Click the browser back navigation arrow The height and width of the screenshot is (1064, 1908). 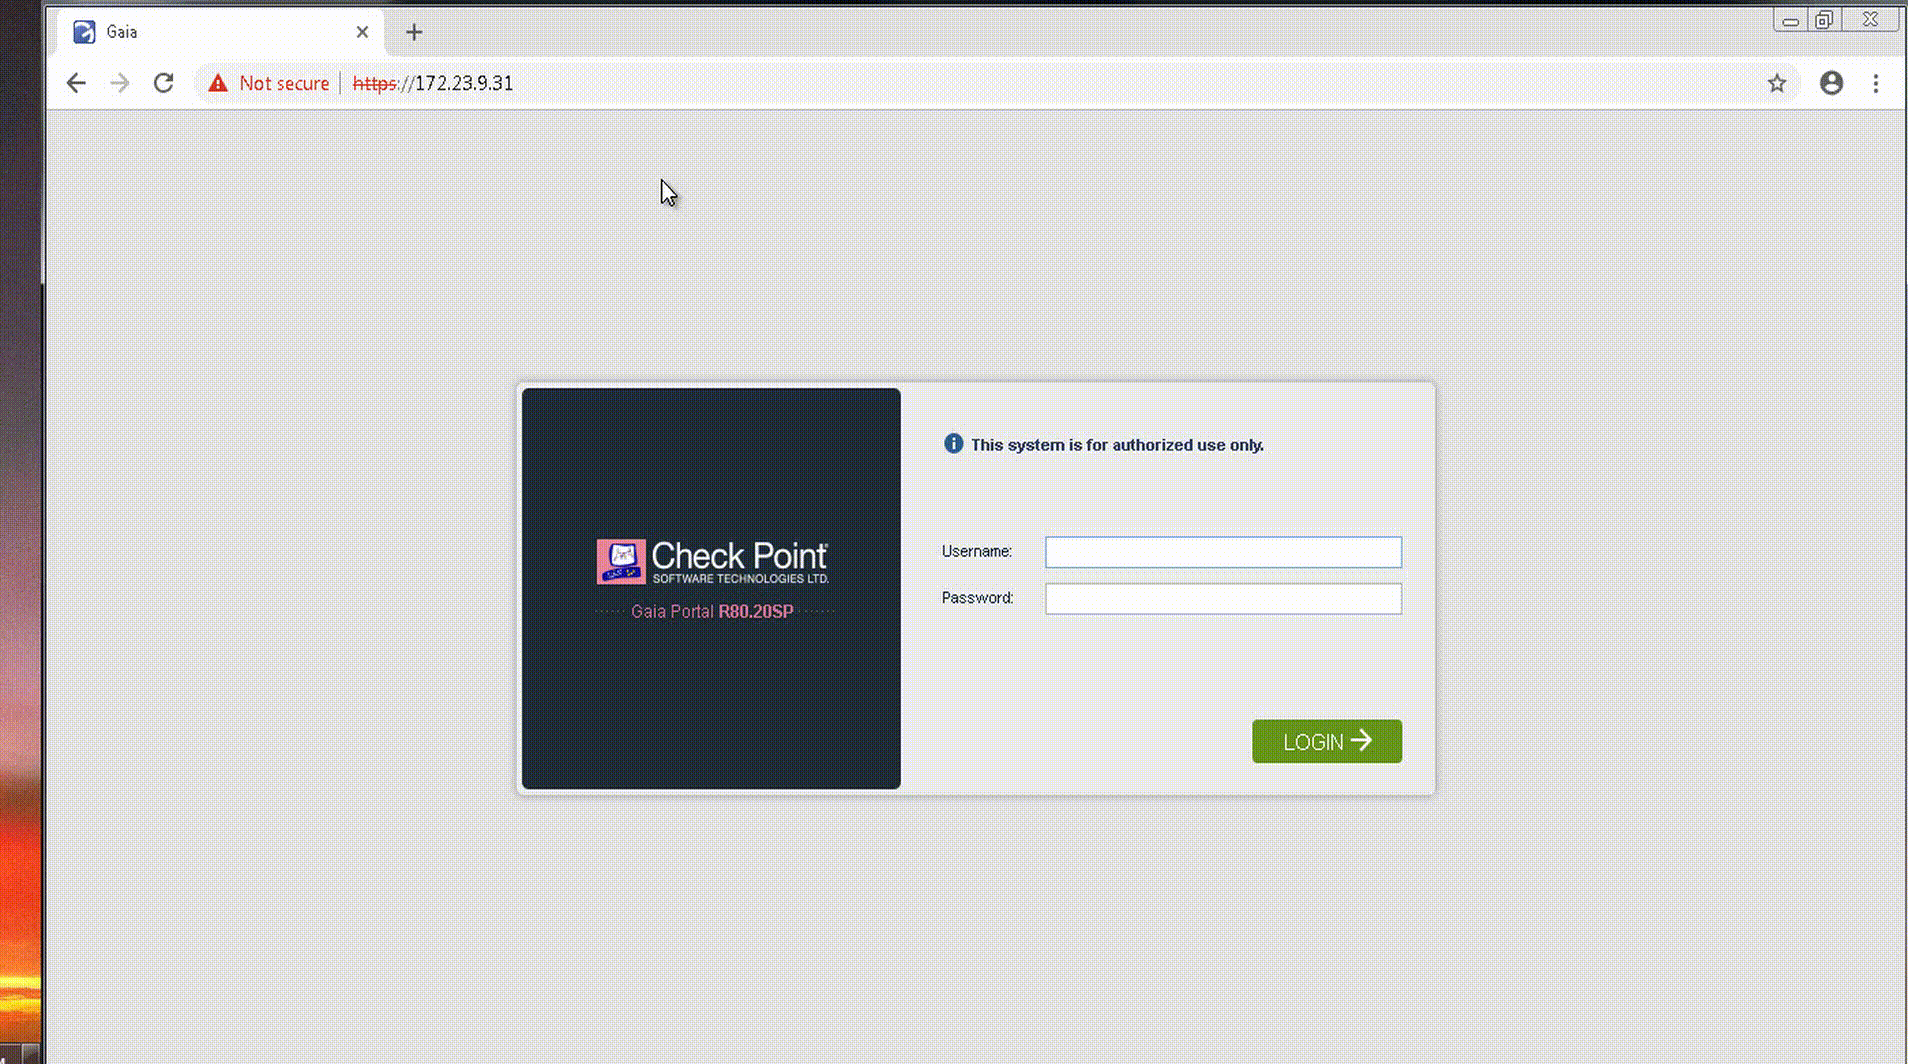click(76, 83)
